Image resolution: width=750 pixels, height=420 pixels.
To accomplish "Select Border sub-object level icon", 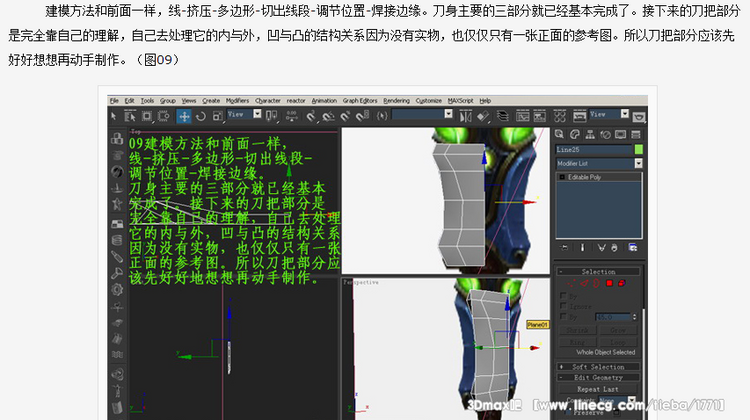I will click(x=596, y=283).
